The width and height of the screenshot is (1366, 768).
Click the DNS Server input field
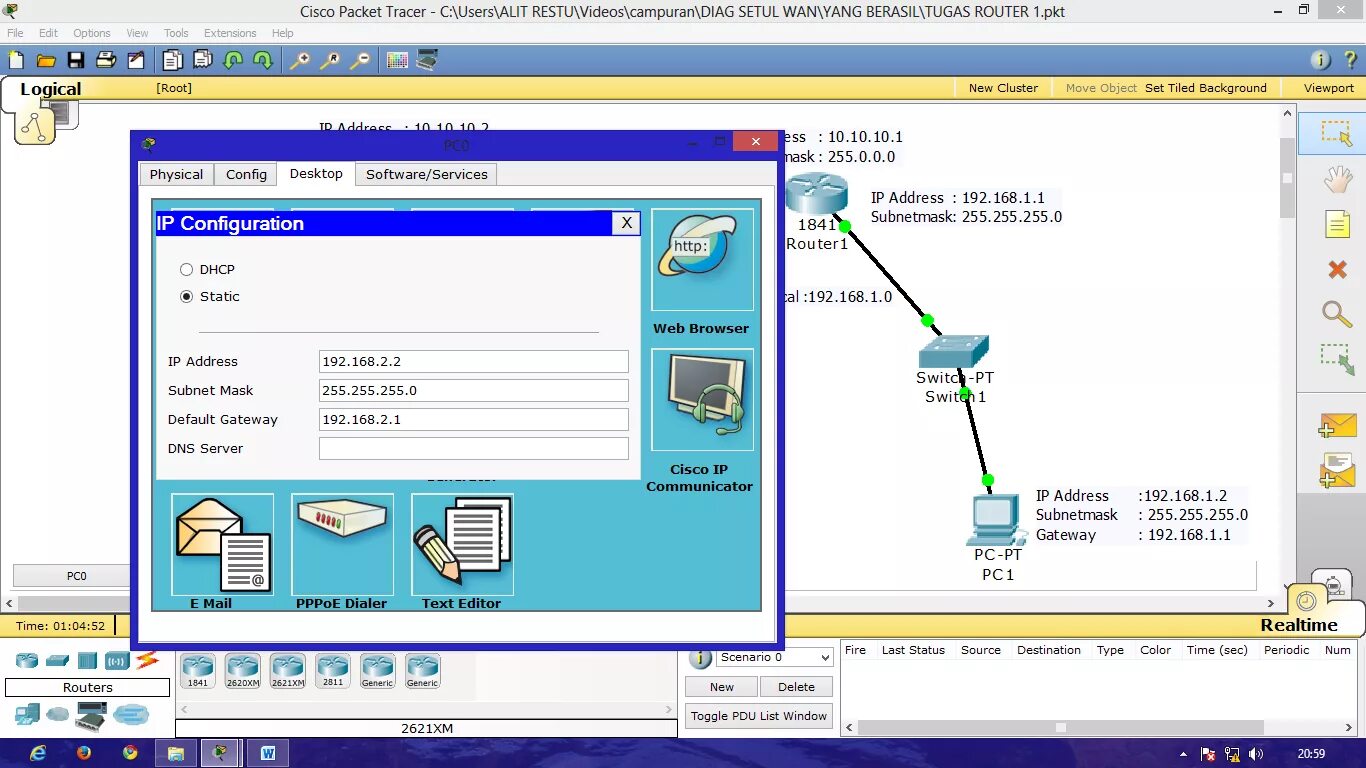point(474,449)
